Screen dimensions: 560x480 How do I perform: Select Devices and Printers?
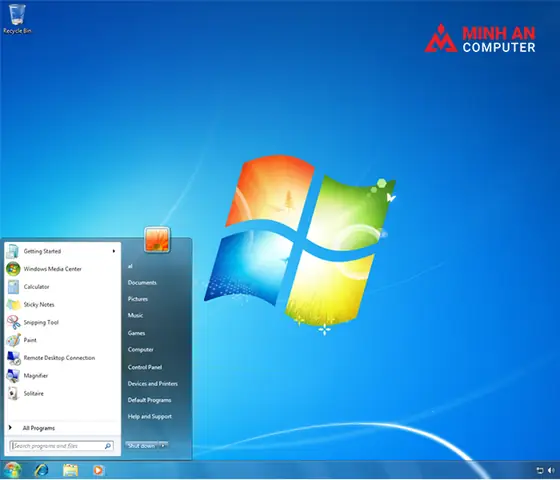coord(152,384)
